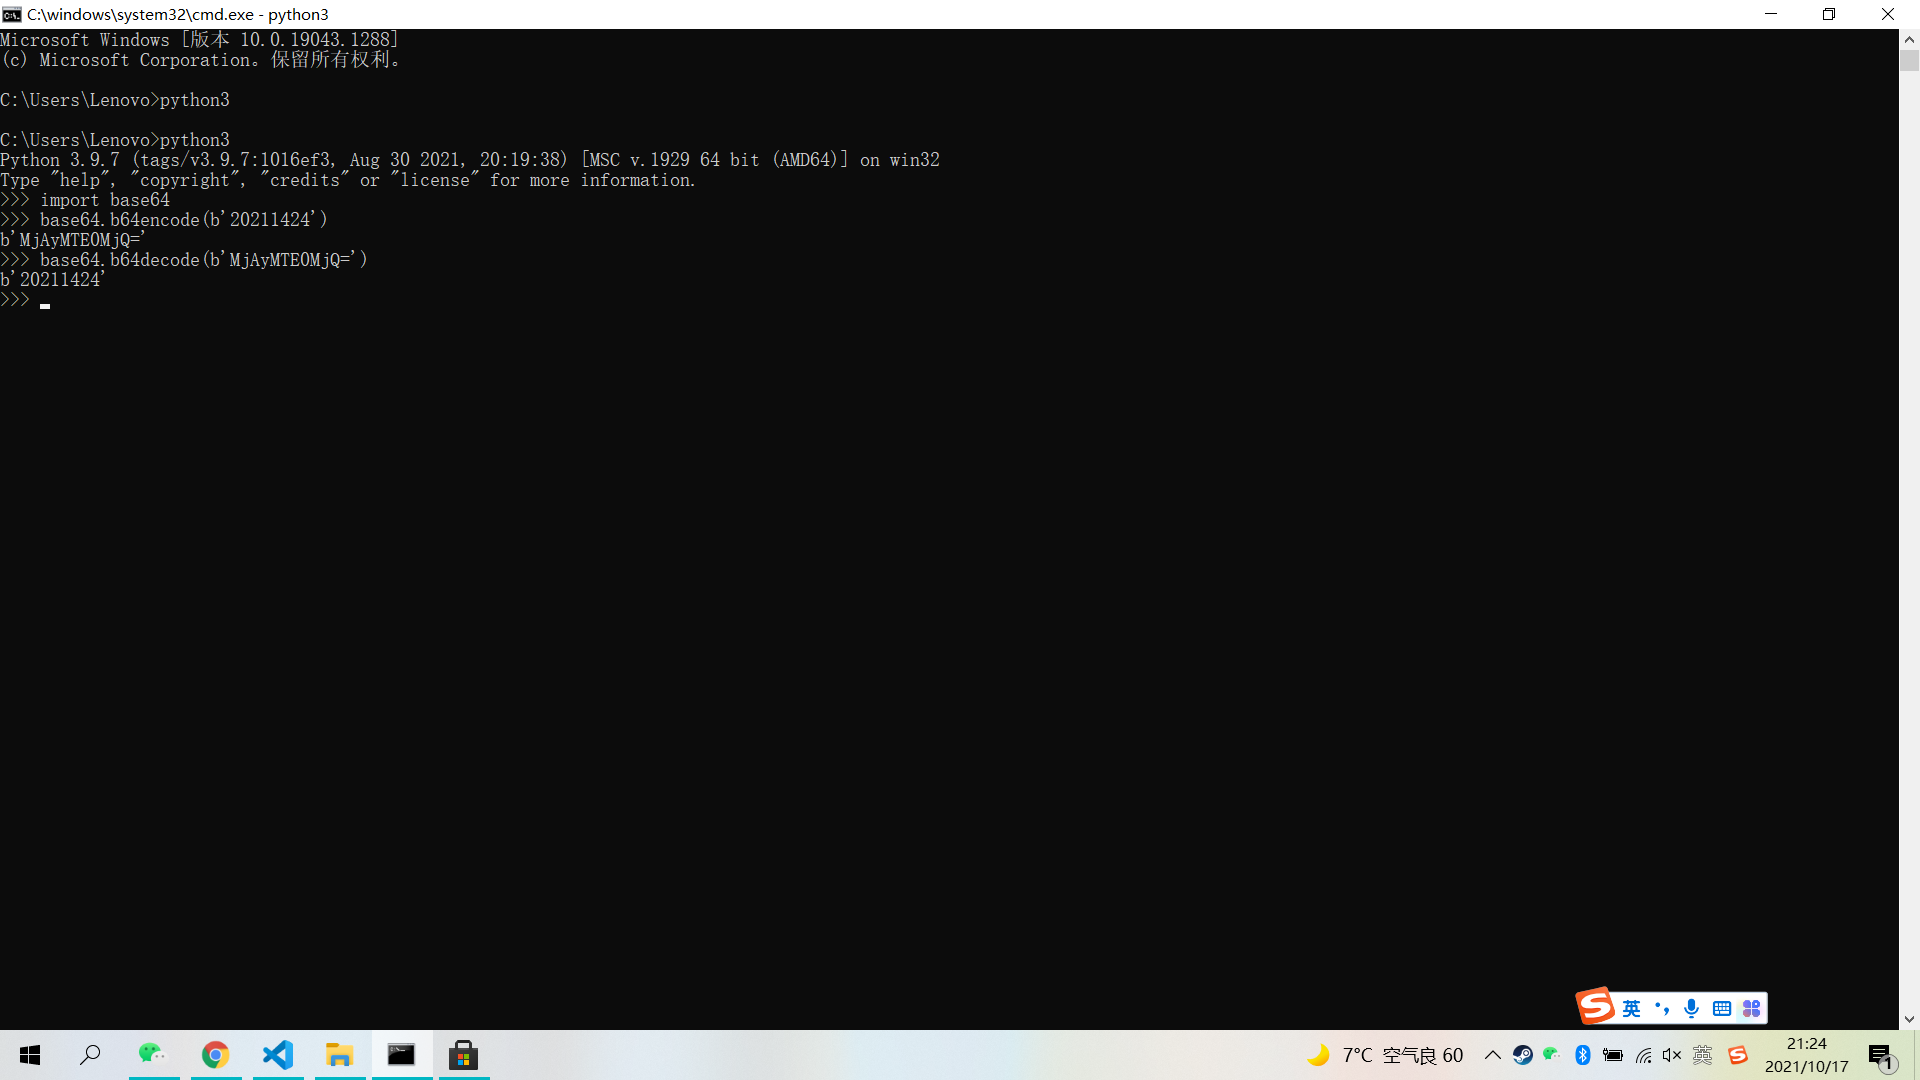Launch Visual Studio Code from taskbar
1920x1080 pixels.
click(278, 1055)
